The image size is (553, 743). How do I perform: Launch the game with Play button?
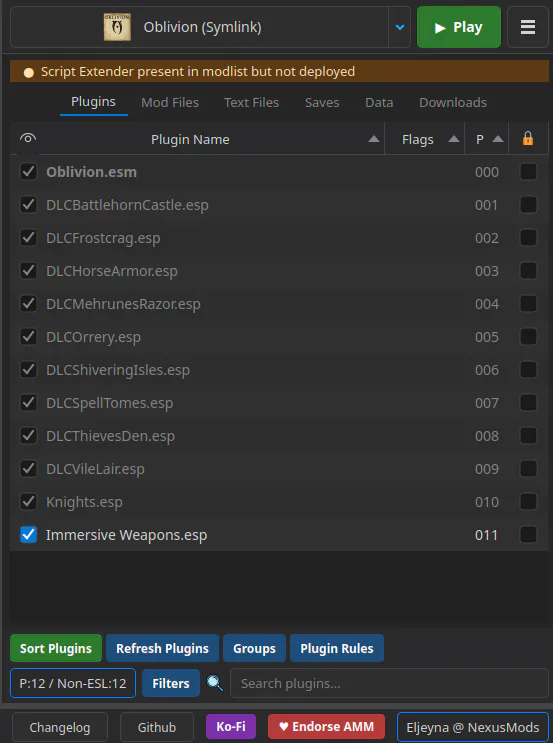point(459,27)
